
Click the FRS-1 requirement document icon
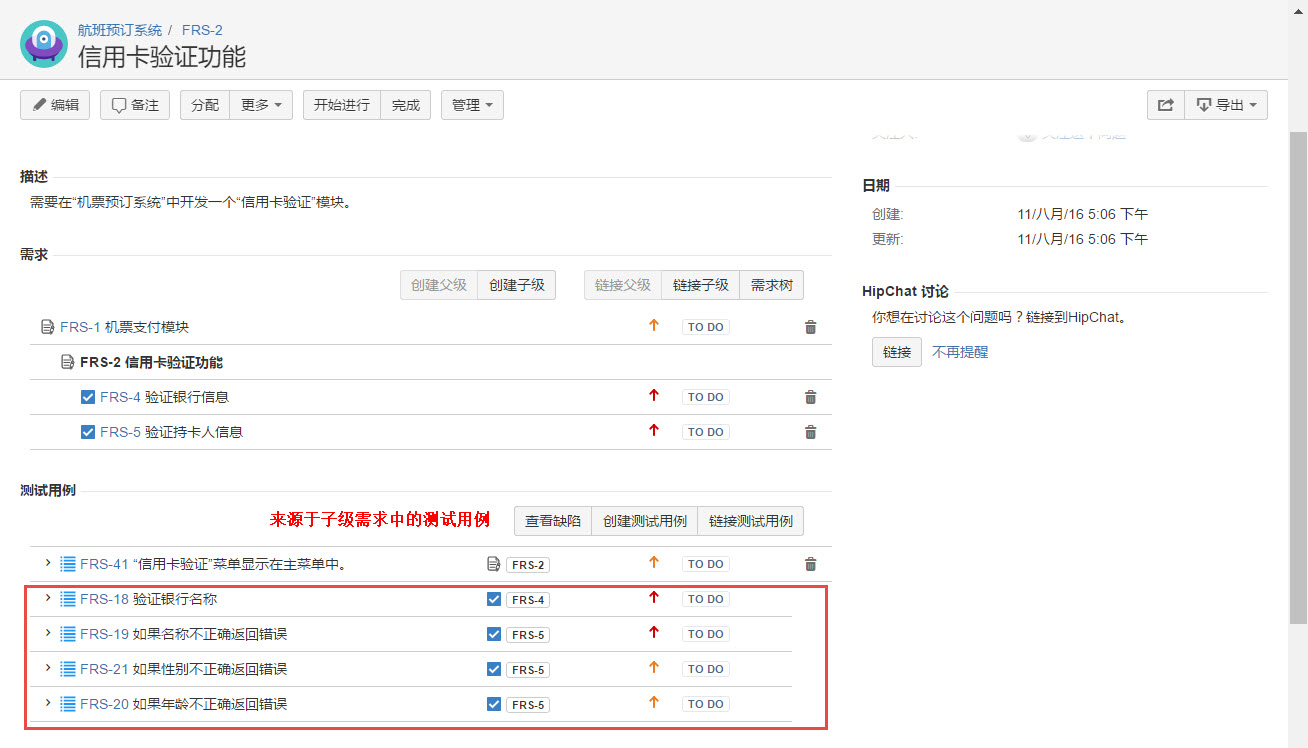tap(47, 327)
